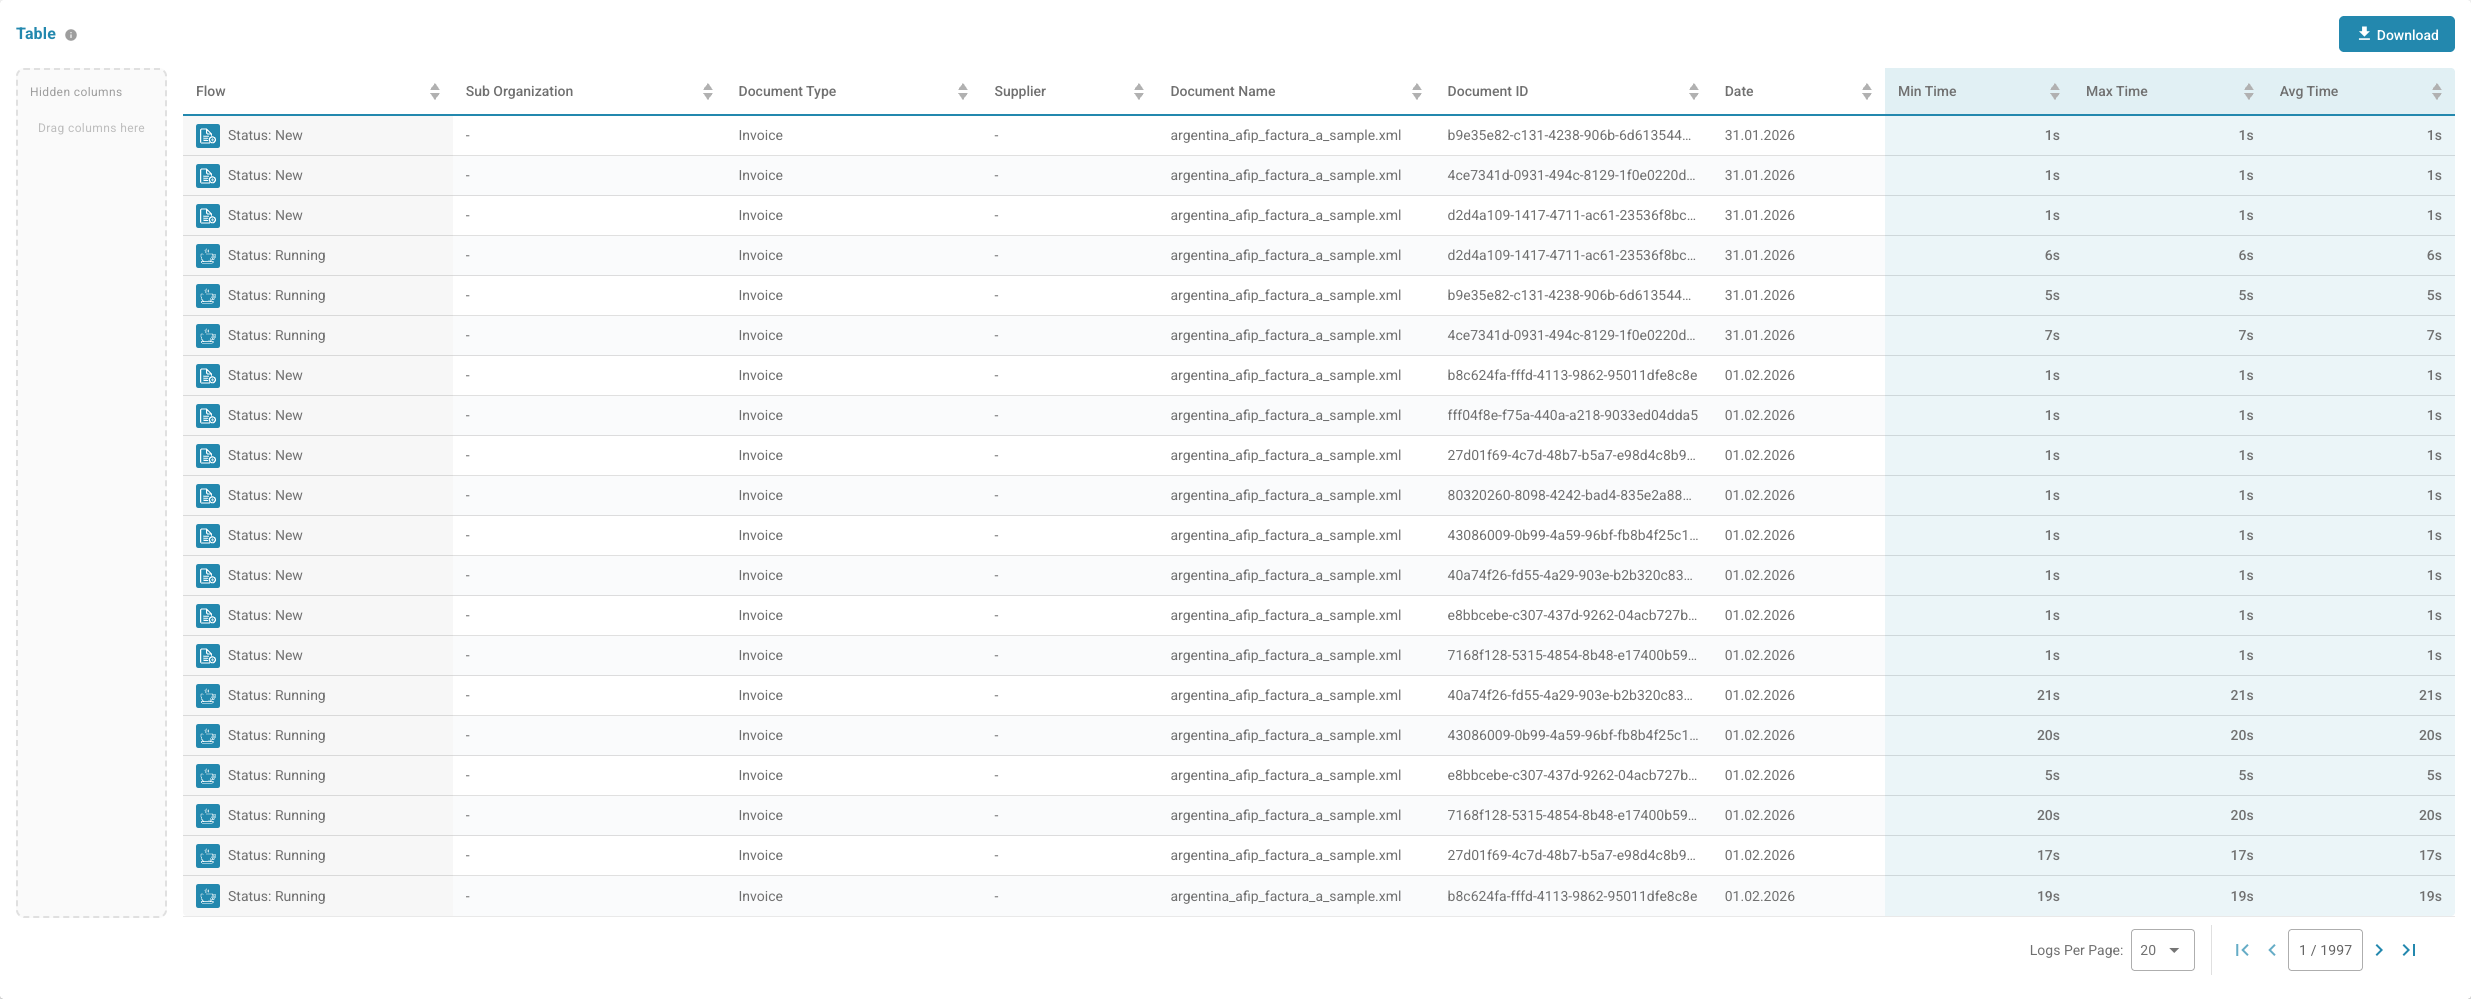Go to the previous page of logs

(2272, 950)
